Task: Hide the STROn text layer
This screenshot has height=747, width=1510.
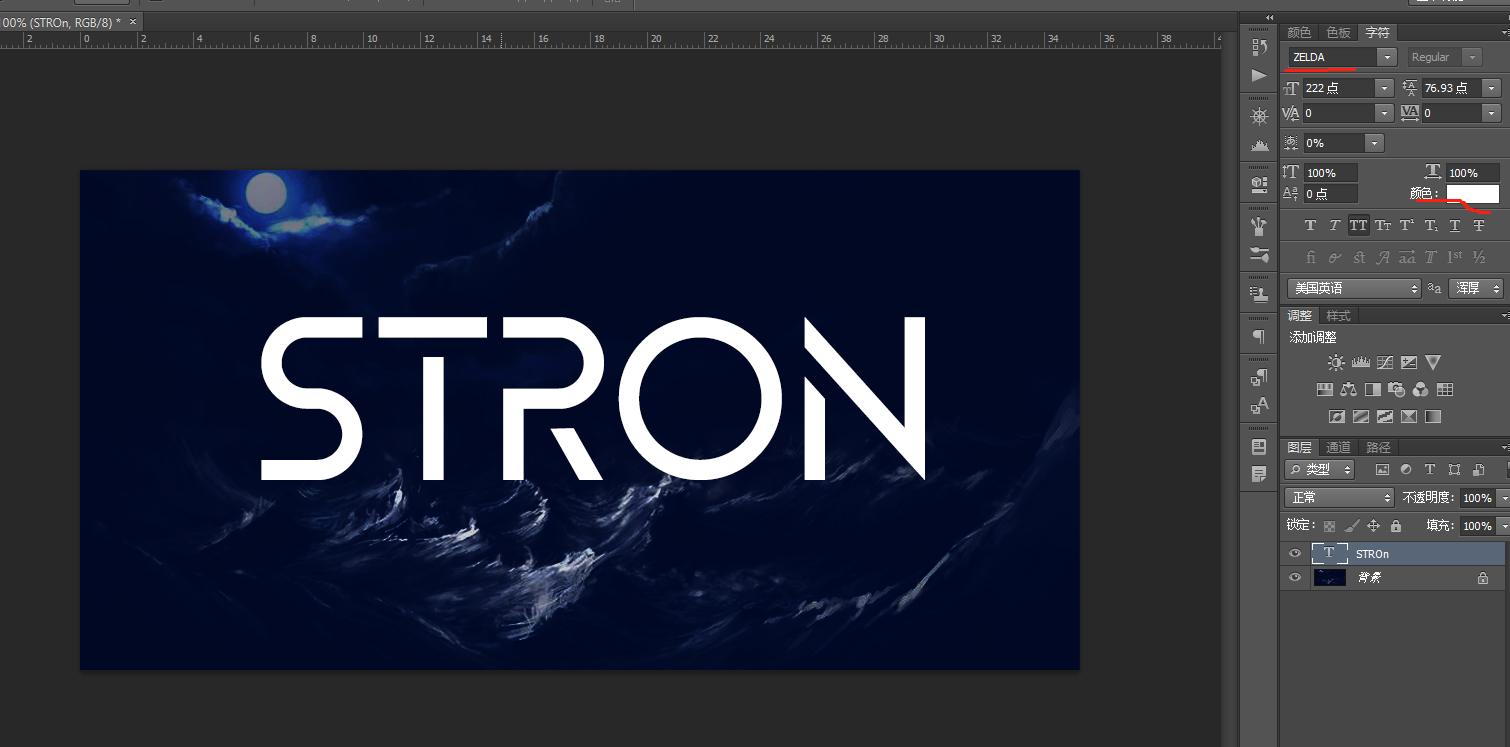Action: [1295, 553]
